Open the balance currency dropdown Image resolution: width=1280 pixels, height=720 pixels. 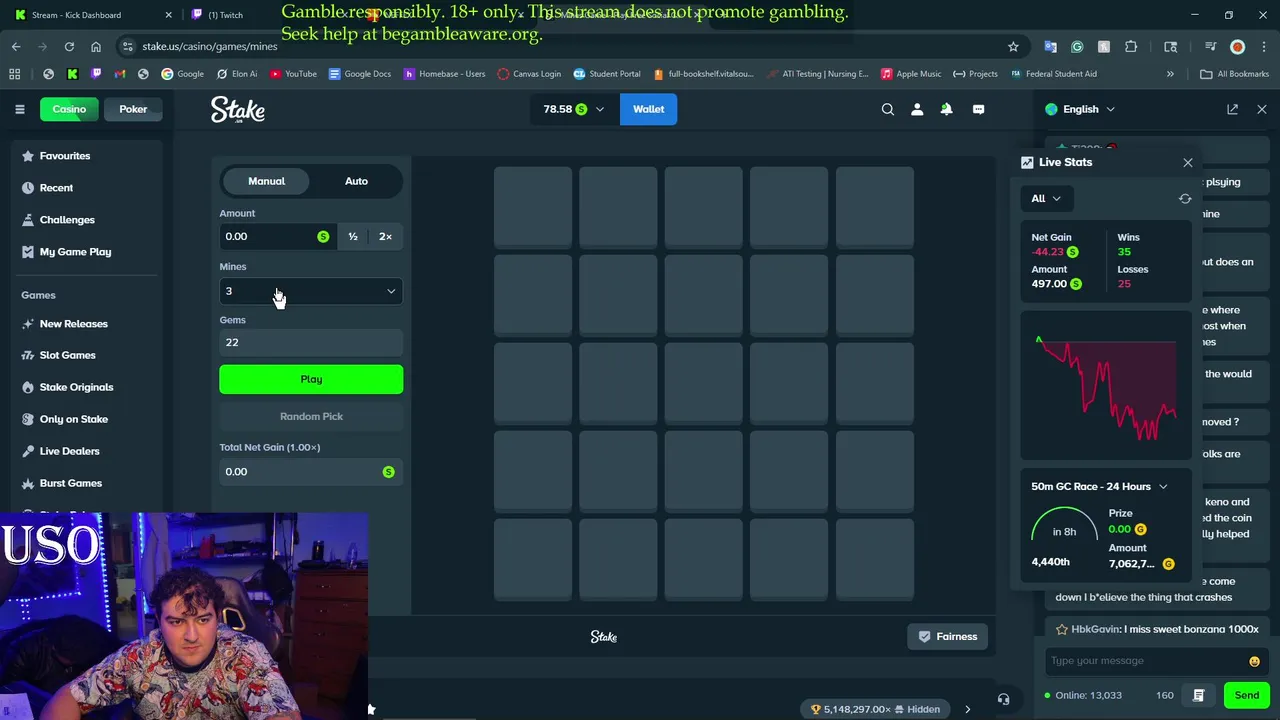pos(573,109)
